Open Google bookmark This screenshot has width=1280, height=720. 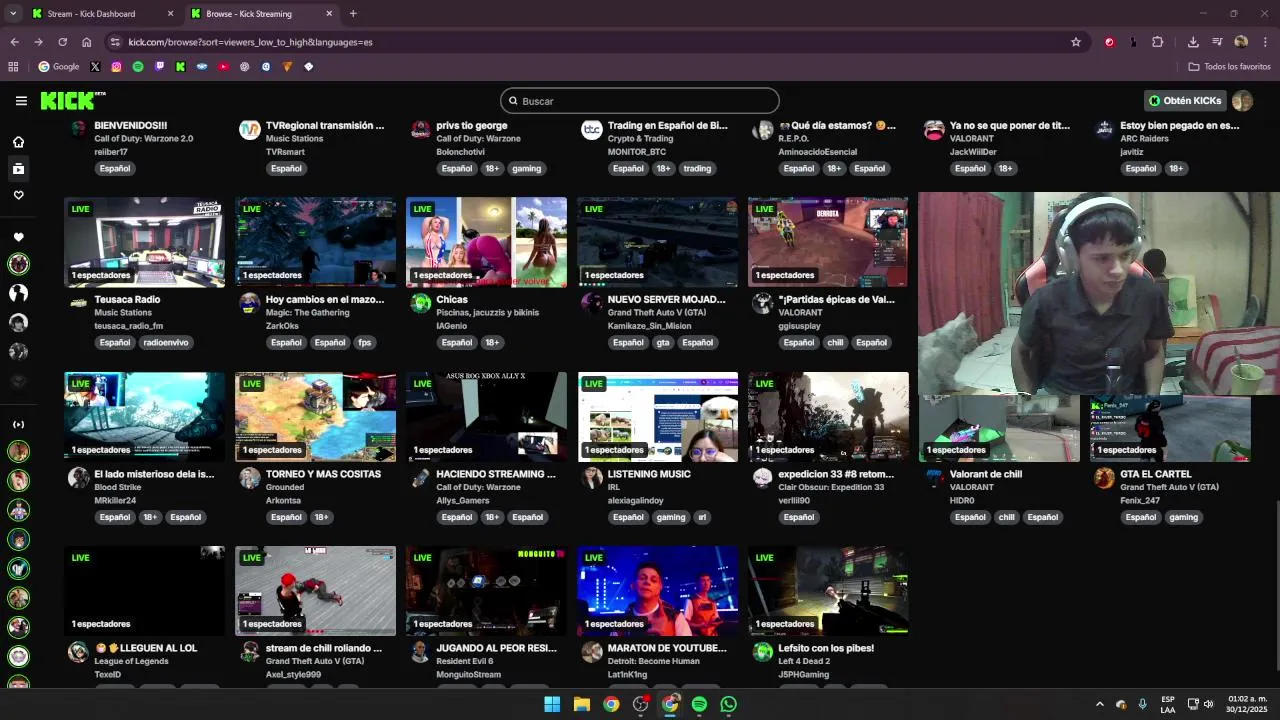pos(58,67)
